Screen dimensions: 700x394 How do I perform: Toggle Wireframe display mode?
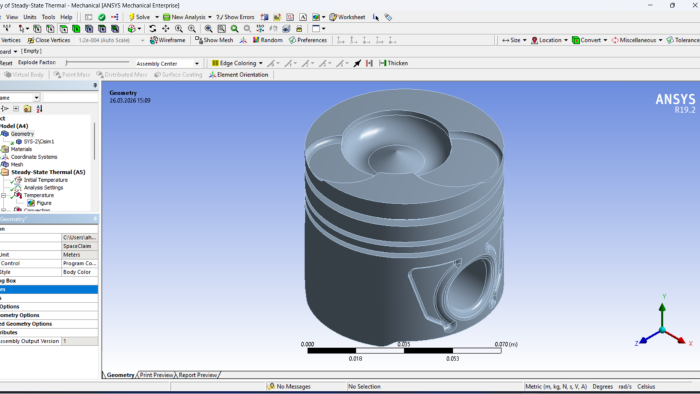tap(167, 40)
